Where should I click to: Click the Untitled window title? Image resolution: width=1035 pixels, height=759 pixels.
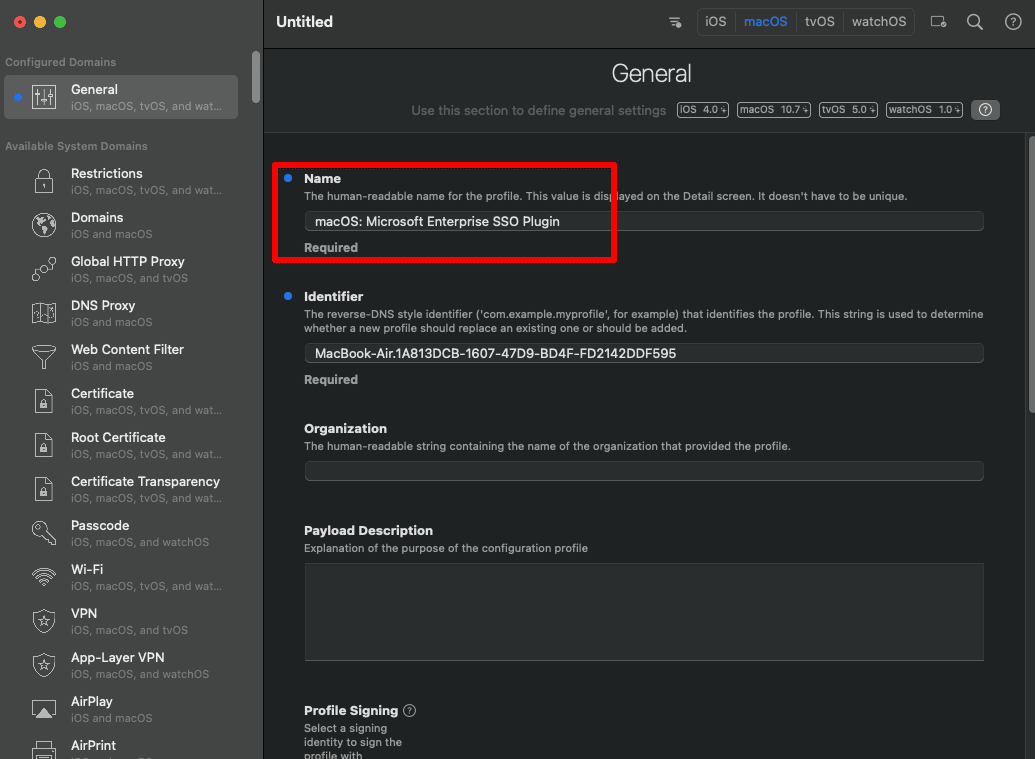tap(304, 22)
